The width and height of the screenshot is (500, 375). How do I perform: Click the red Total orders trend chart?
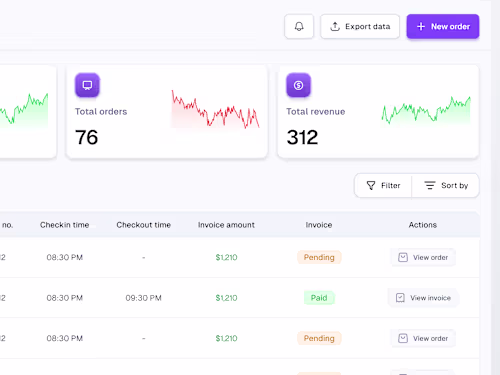pos(215,109)
